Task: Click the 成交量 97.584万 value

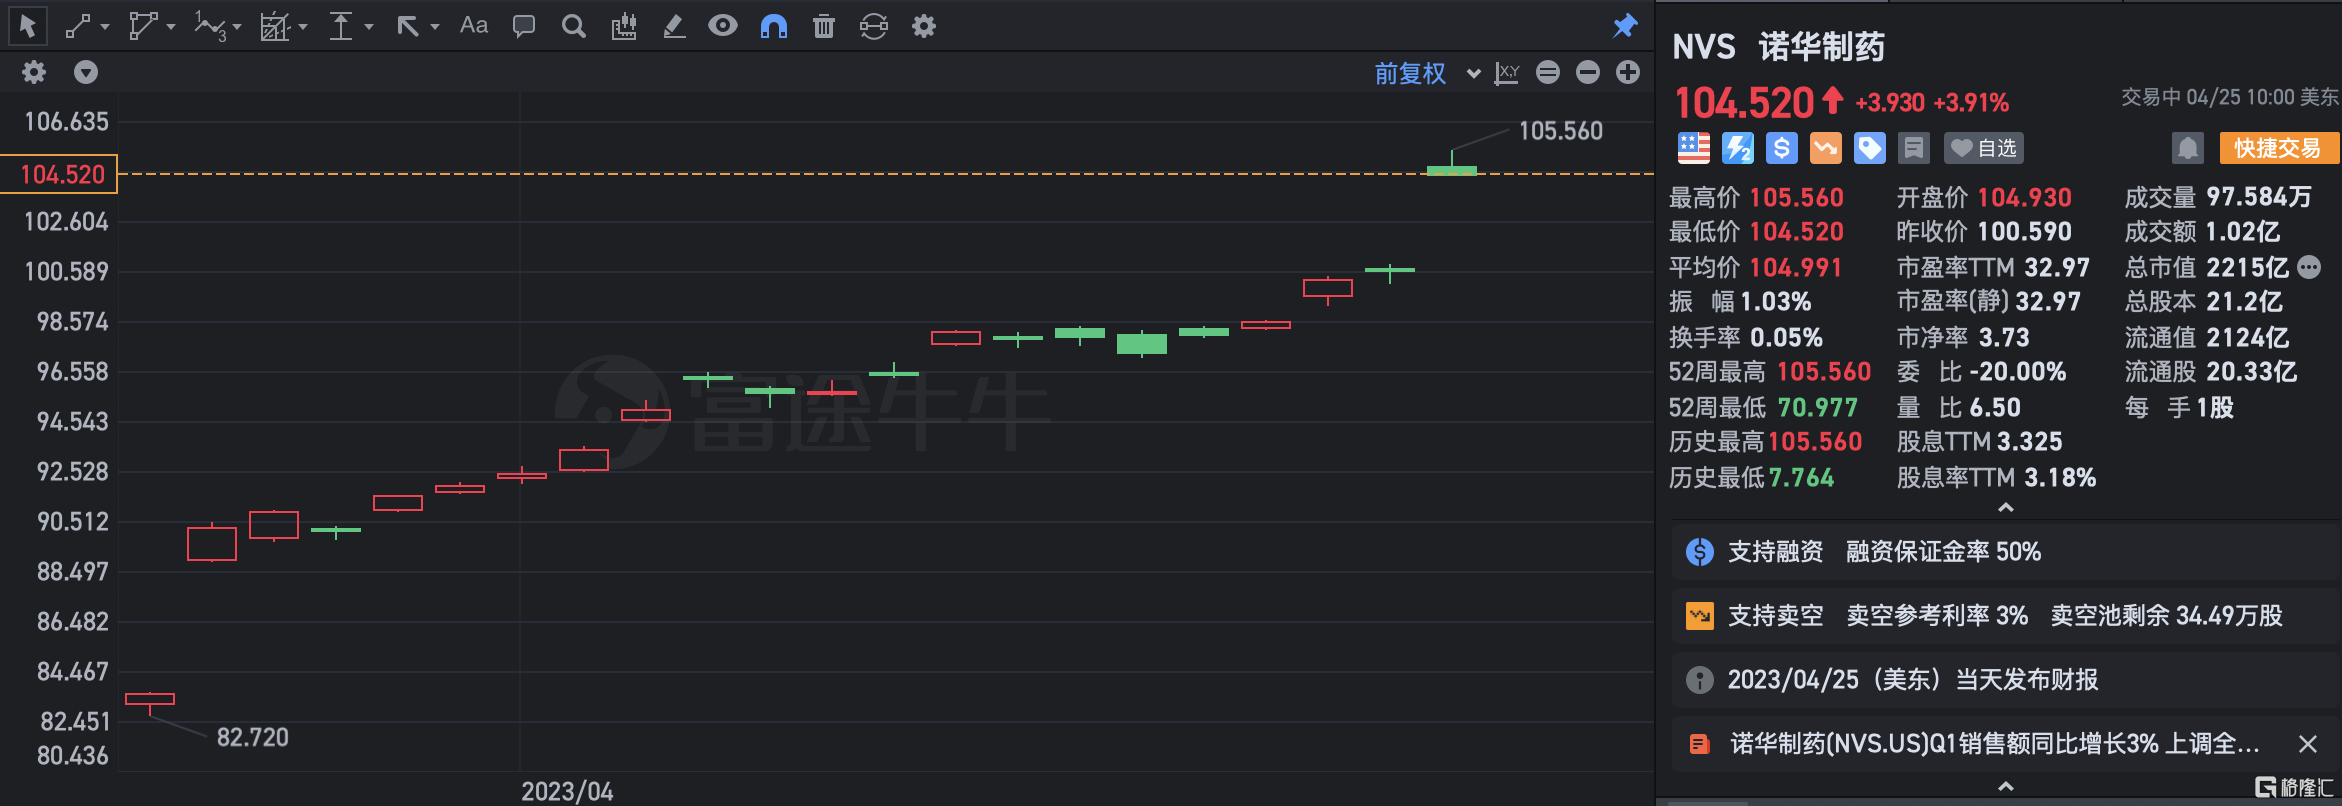Action: (x=2259, y=197)
